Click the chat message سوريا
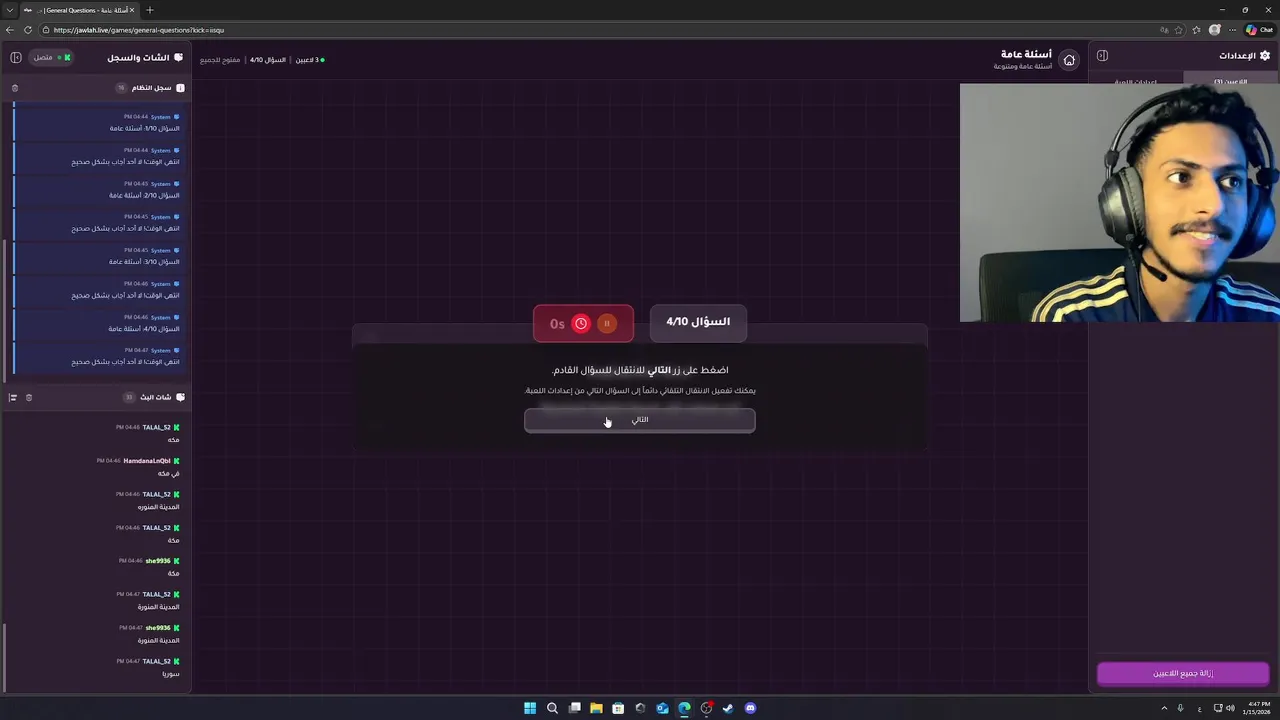1280x720 pixels. tap(171, 674)
